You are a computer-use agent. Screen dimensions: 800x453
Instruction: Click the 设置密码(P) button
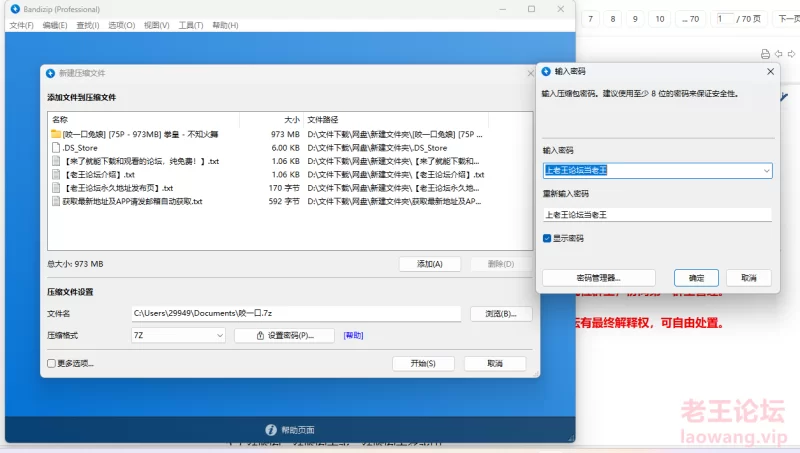[284, 335]
